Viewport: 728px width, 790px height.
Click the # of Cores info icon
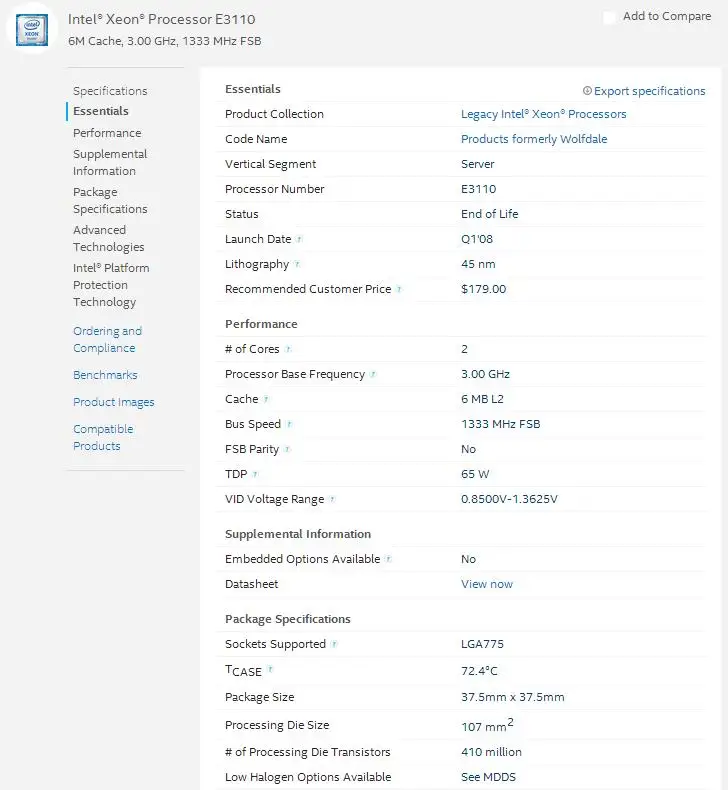(288, 349)
